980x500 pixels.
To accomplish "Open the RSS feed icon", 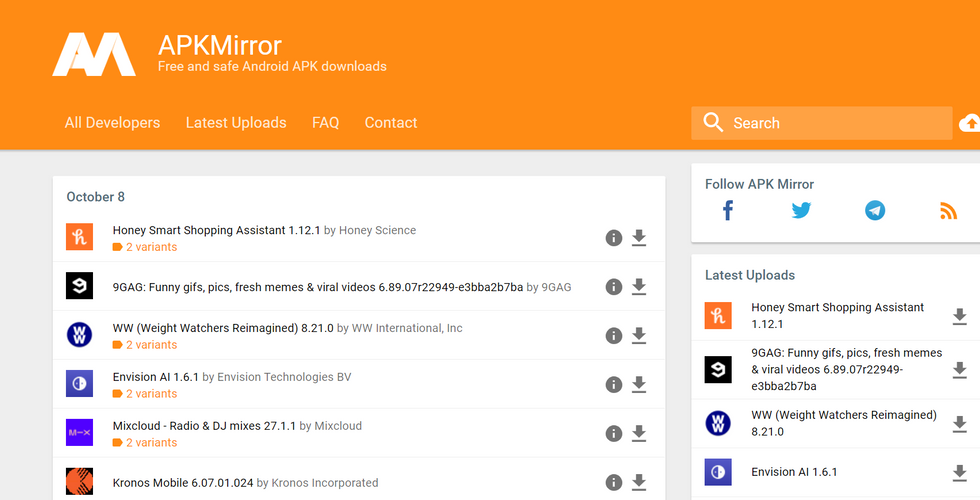I will coord(948,211).
